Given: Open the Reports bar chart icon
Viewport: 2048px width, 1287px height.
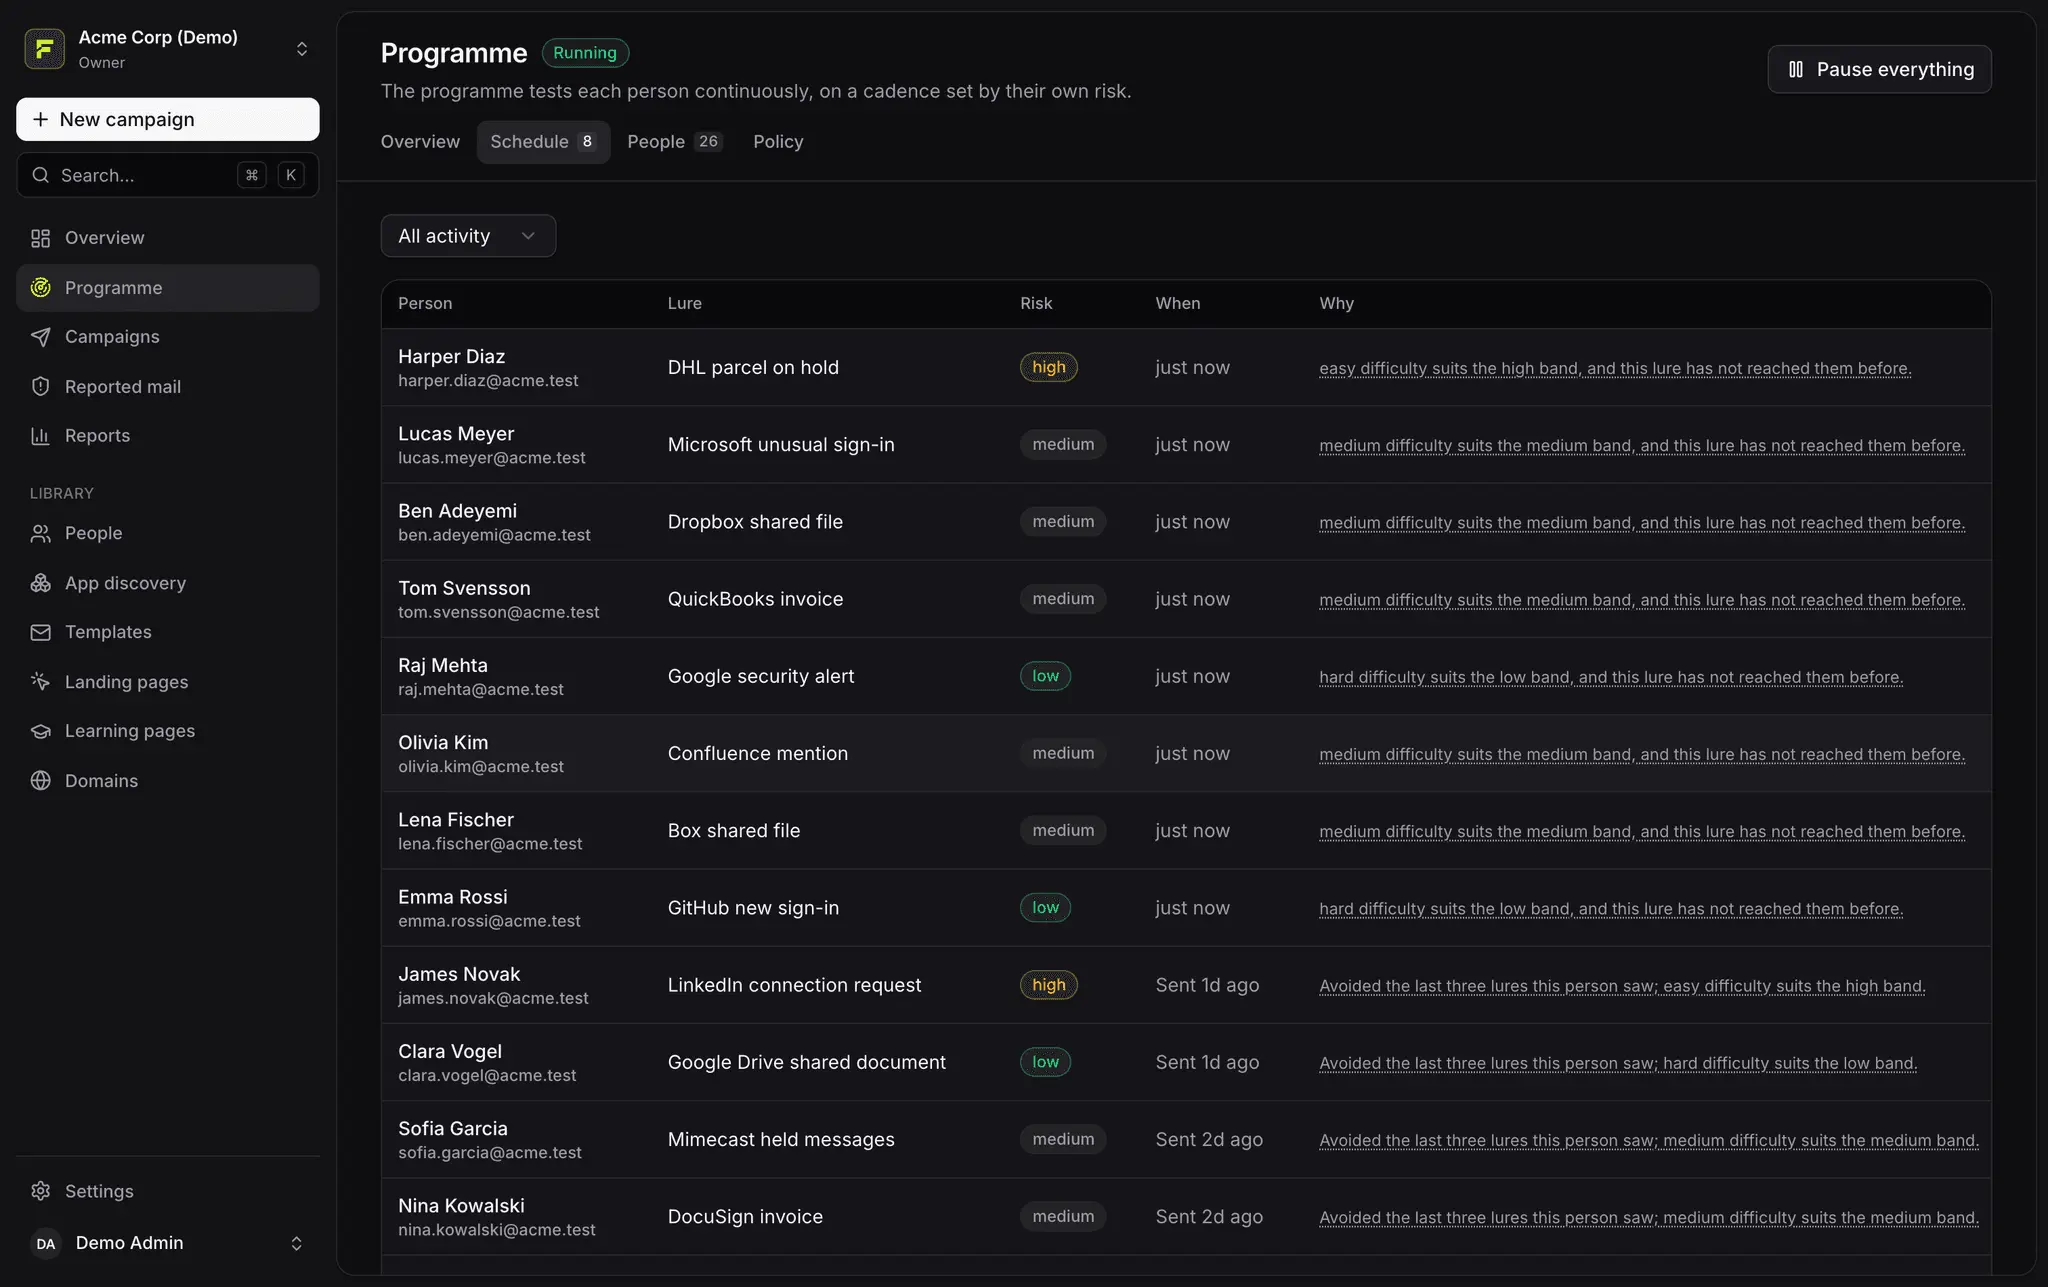Looking at the screenshot, I should pos(41,436).
